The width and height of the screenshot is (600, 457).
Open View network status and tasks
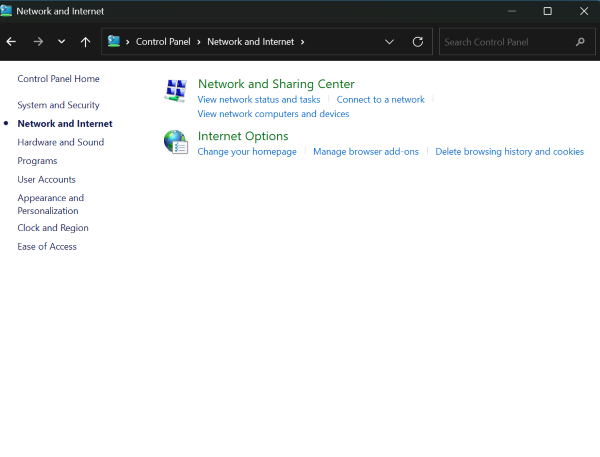[259, 100]
